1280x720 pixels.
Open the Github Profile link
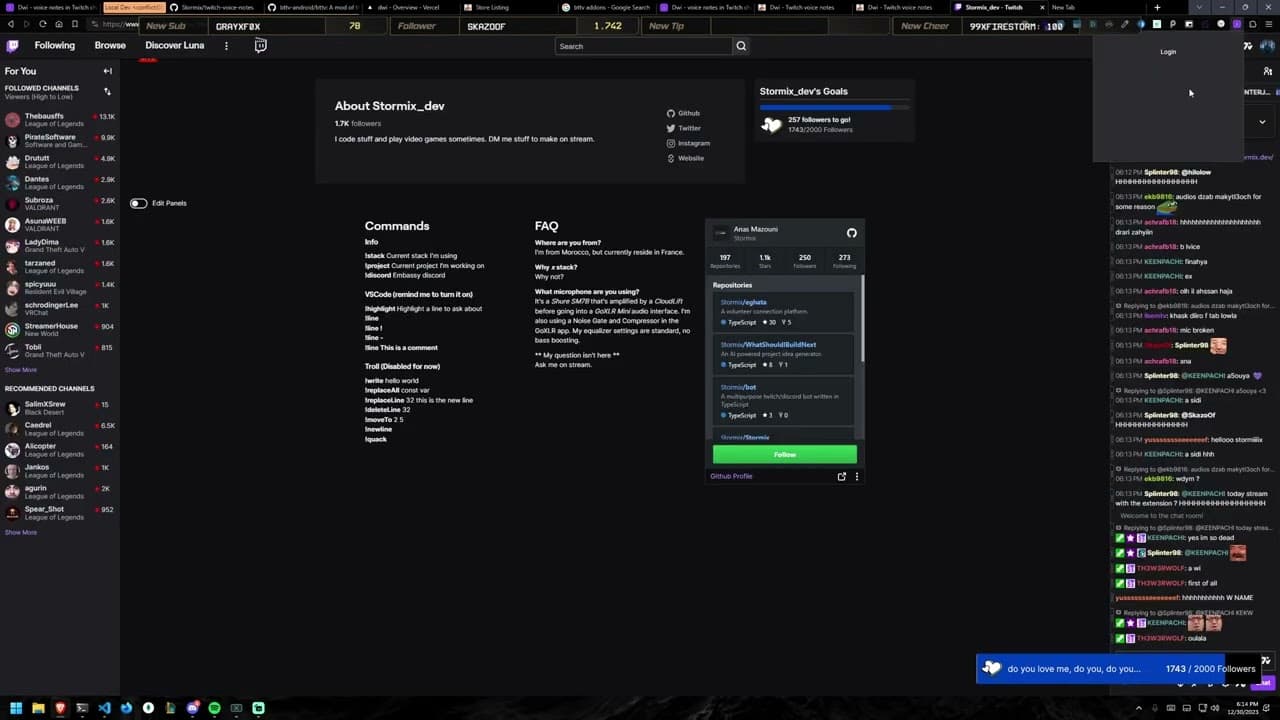pos(731,477)
